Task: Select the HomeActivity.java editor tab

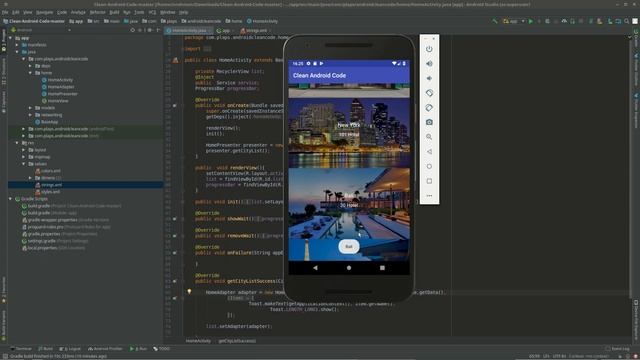Action: (189, 31)
